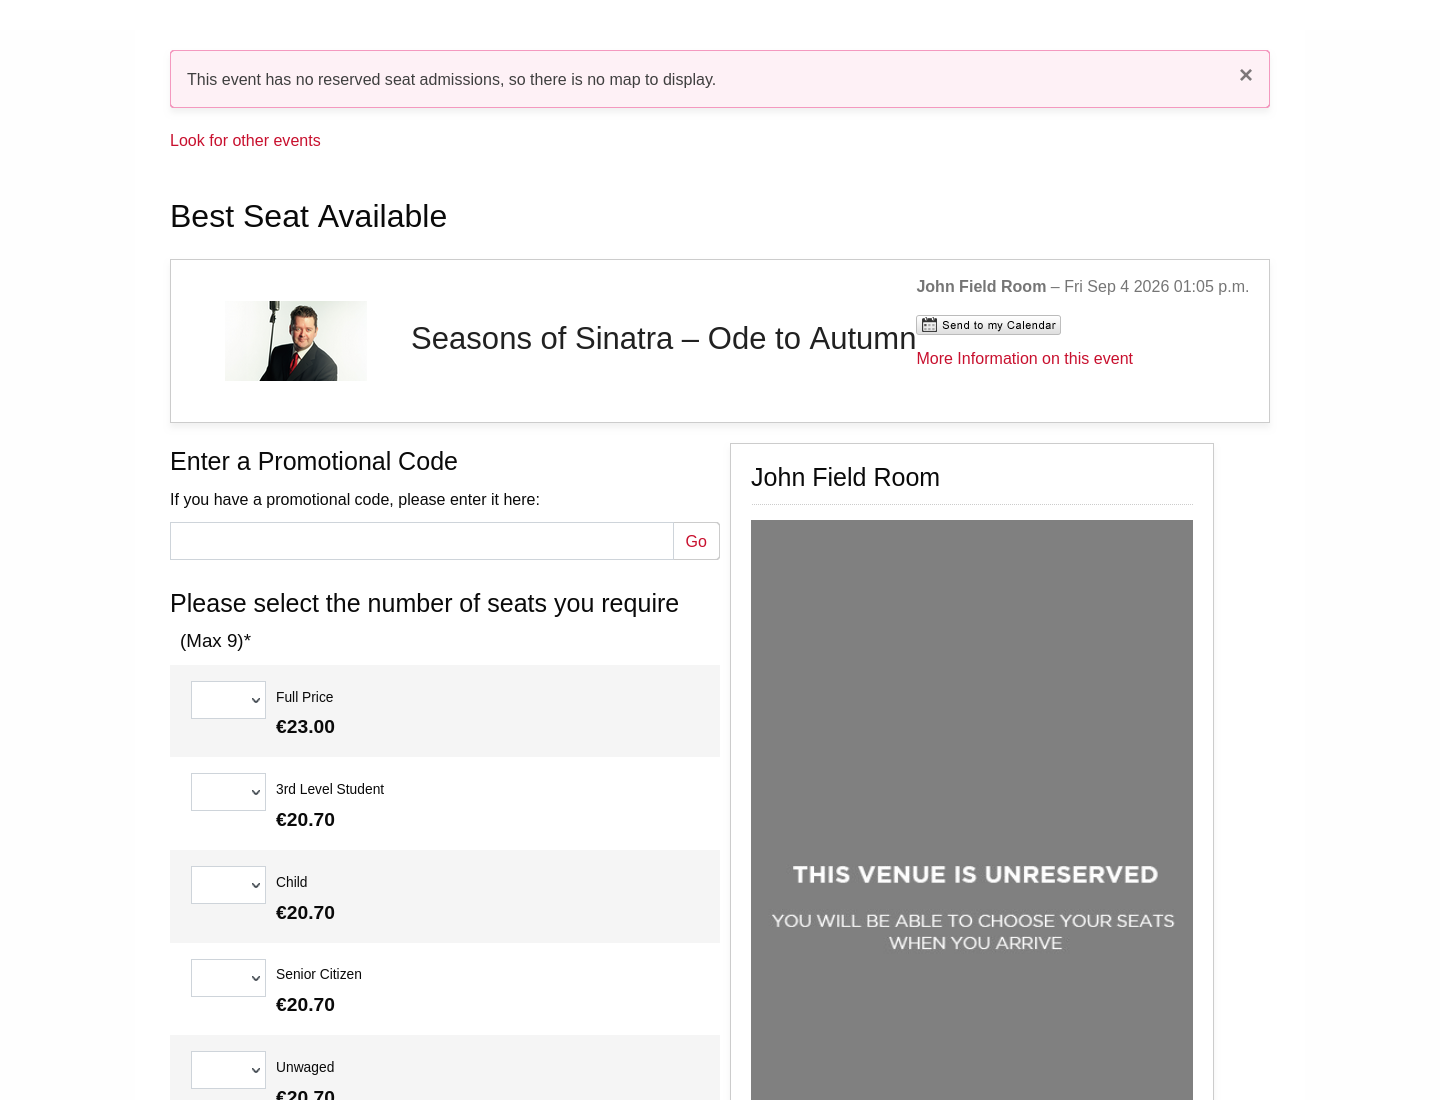
Task: Focus the promotional code input field
Action: point(422,541)
